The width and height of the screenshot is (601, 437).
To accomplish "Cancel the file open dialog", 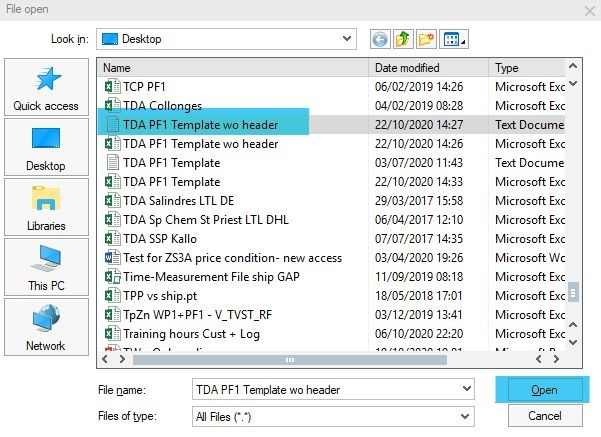I will pos(545,414).
